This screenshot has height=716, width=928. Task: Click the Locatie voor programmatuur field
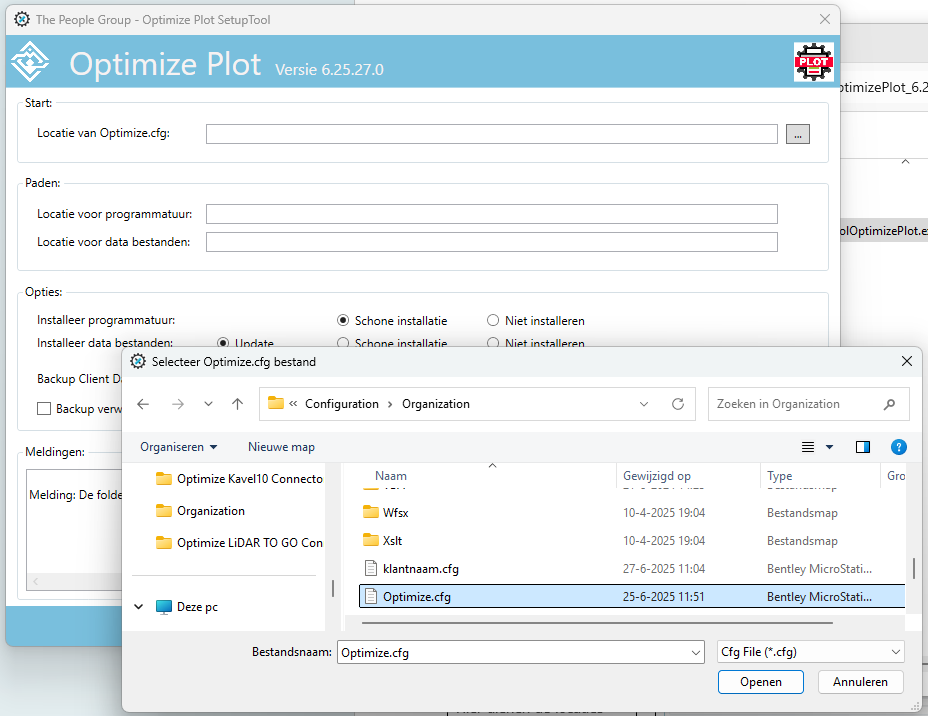coord(491,214)
